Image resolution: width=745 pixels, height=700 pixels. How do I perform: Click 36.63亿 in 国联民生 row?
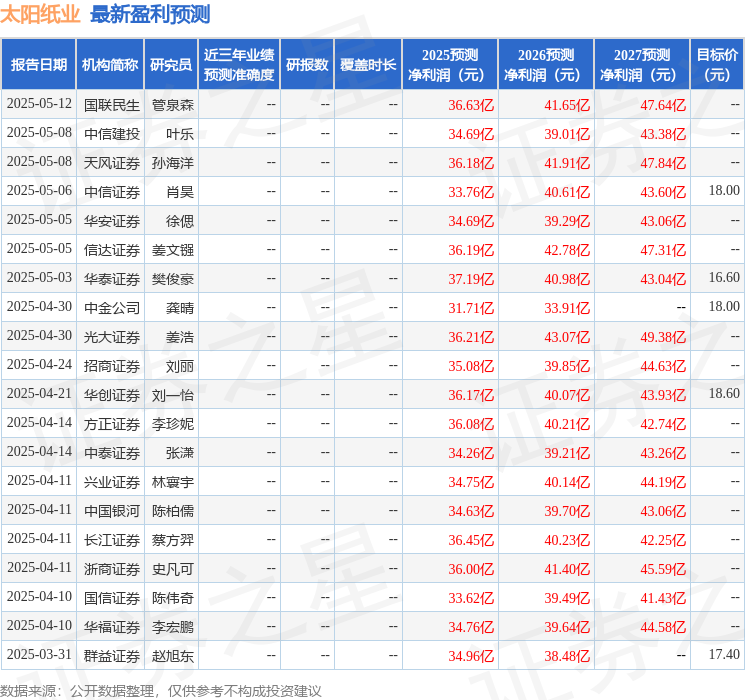coord(471,105)
